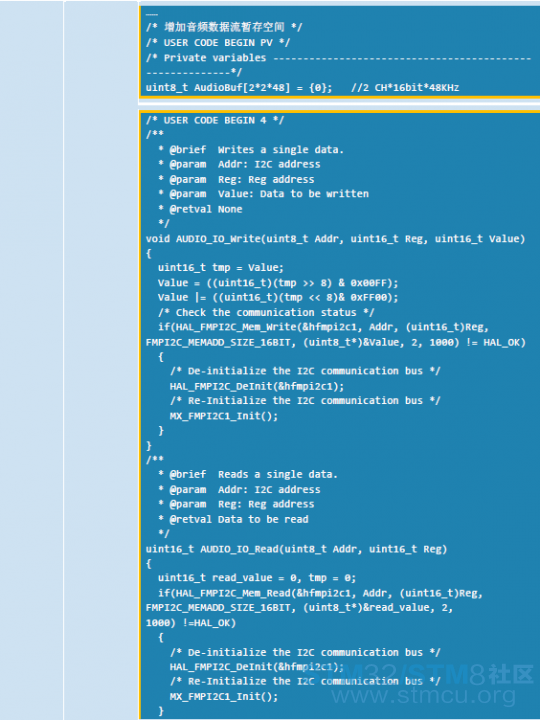Image resolution: width=540 pixels, height=720 pixels.
Task: Click the Chinese comment about audio stream buffer
Action: 224,27
